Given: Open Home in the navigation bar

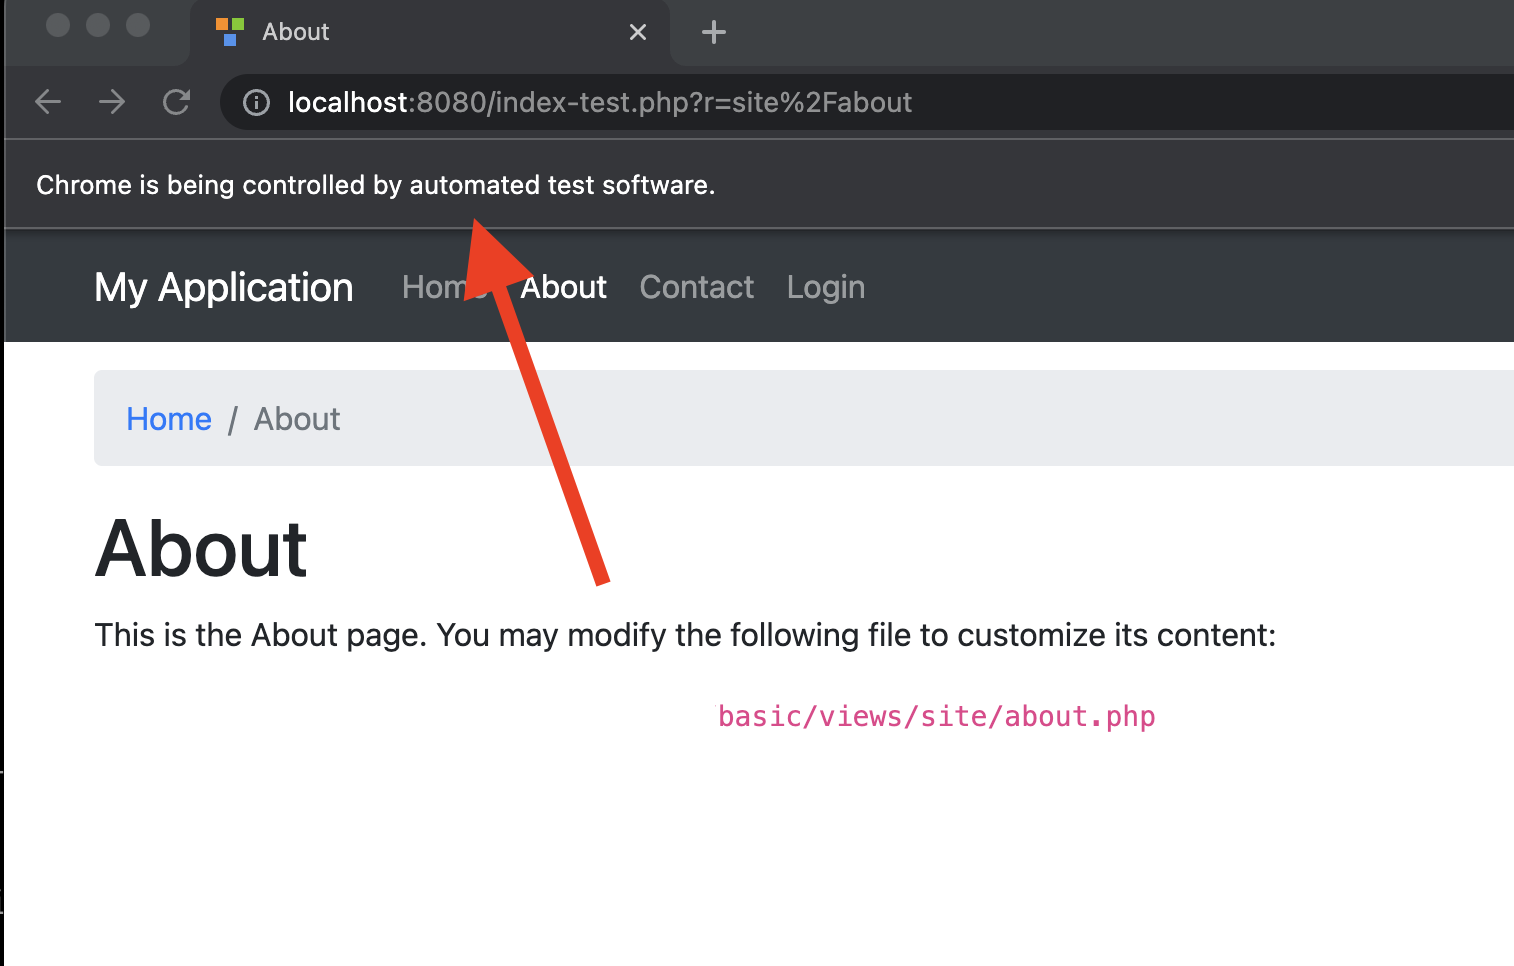Looking at the screenshot, I should (x=432, y=288).
